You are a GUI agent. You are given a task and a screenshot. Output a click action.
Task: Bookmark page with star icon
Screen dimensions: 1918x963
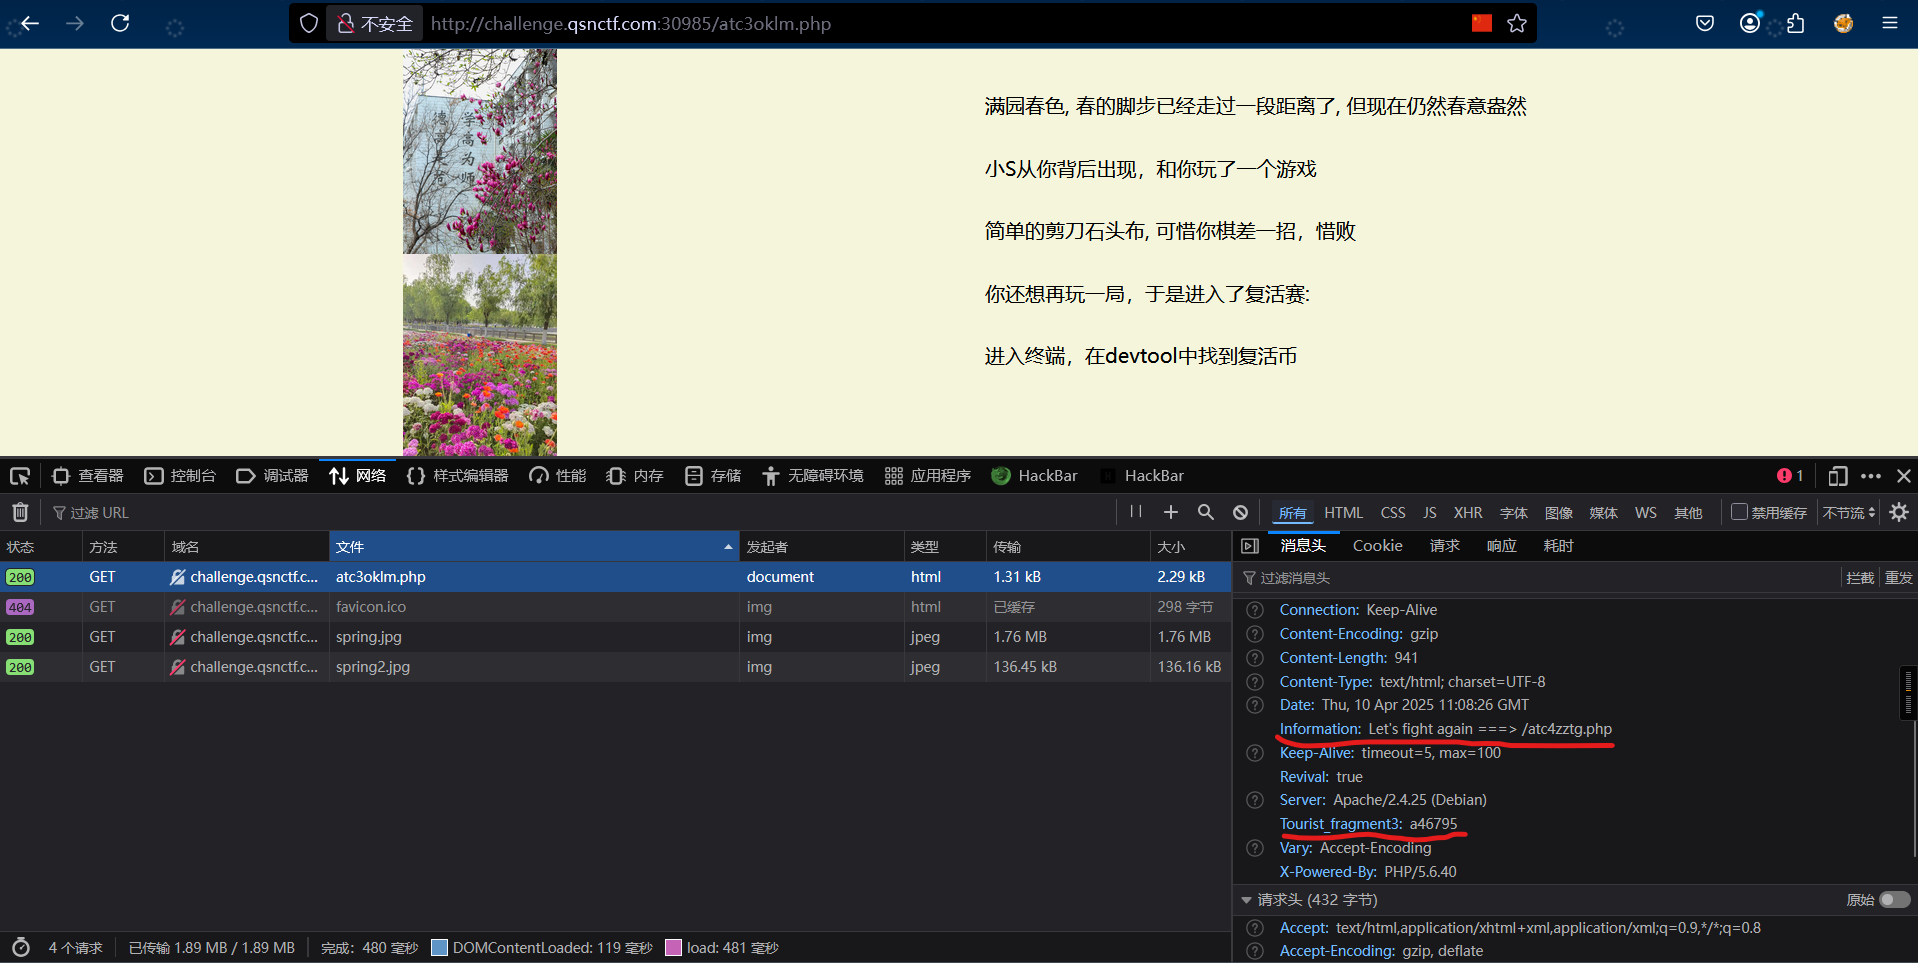click(1517, 23)
